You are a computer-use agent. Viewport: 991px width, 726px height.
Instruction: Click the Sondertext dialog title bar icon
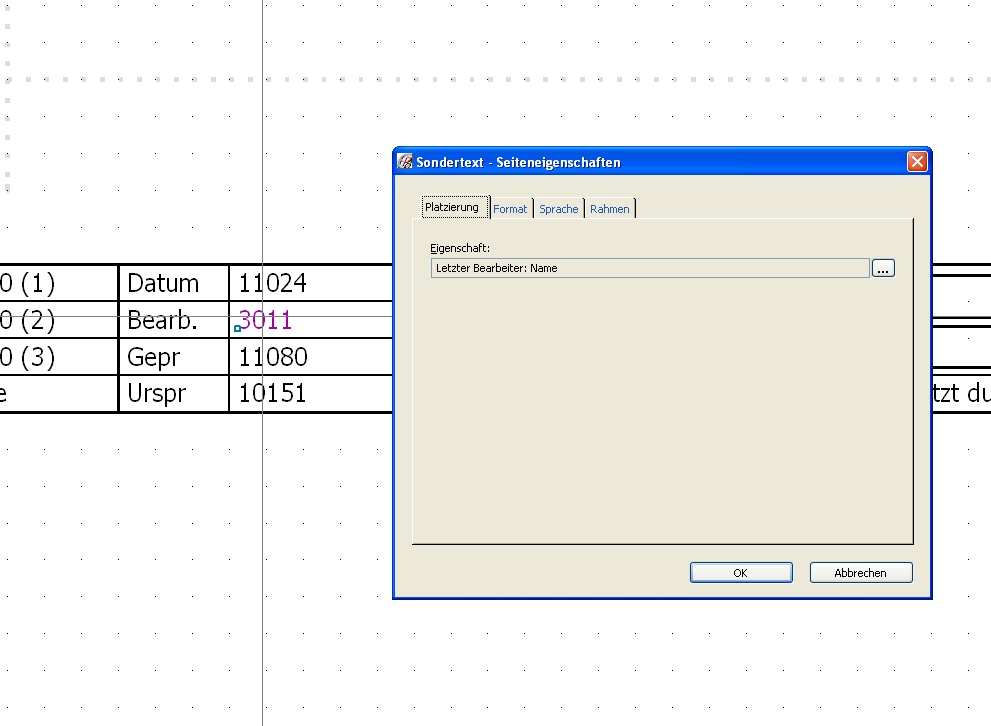[x=405, y=162]
